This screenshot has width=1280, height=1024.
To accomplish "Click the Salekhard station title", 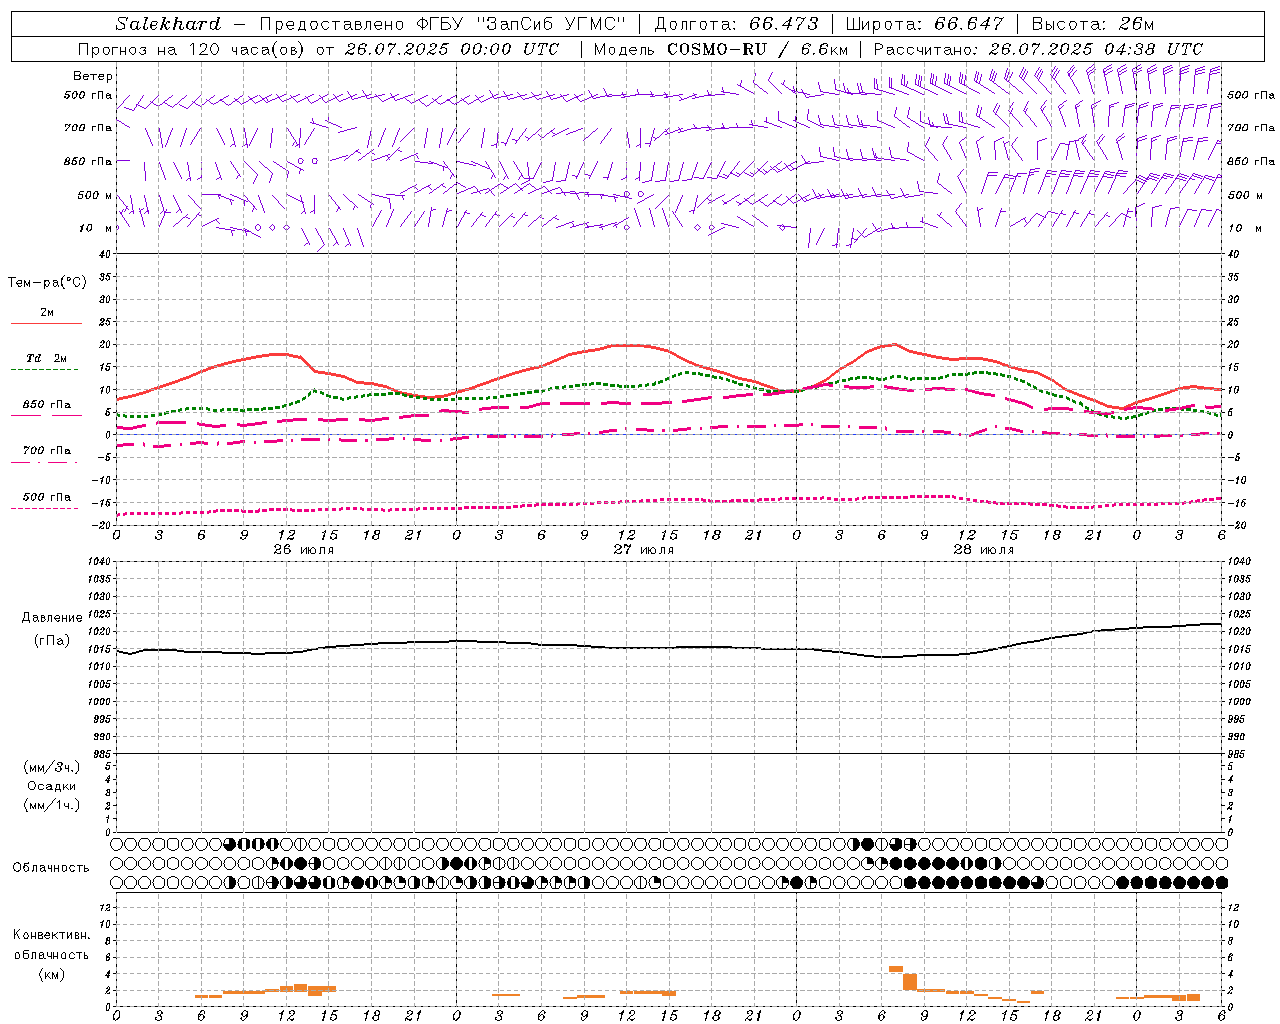I will click(x=168, y=24).
